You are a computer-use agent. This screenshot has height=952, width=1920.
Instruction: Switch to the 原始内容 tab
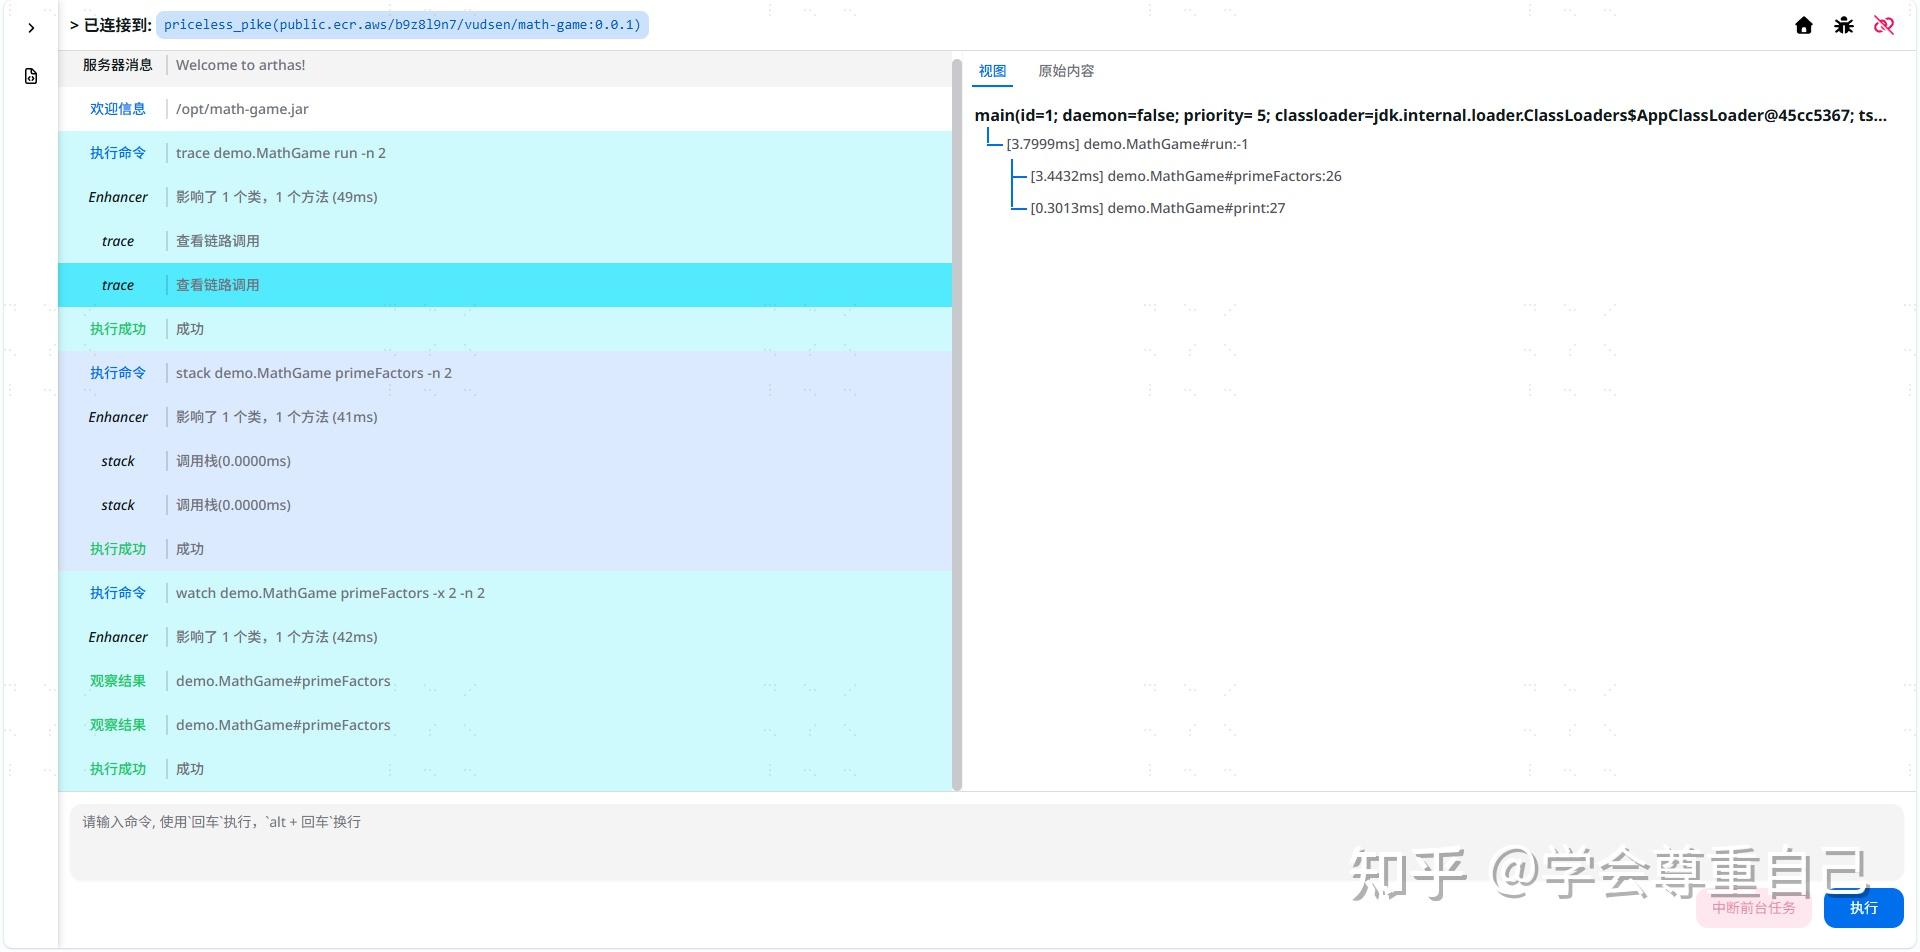tap(1066, 71)
